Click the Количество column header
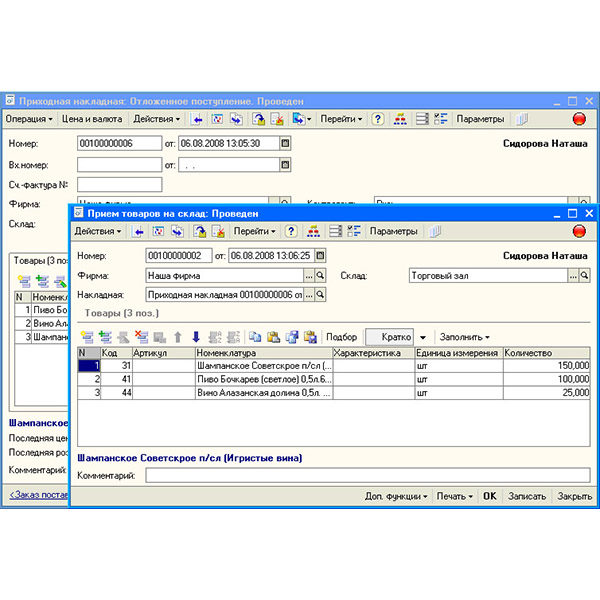 [x=546, y=353]
